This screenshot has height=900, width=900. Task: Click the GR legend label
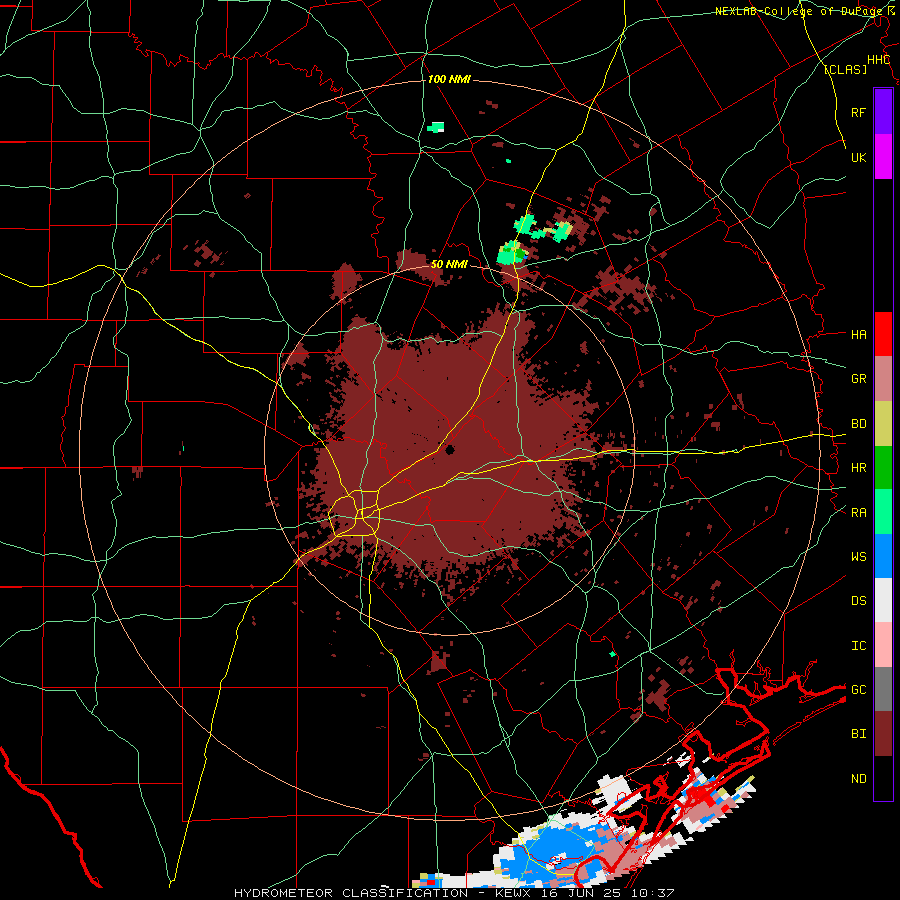pos(858,379)
